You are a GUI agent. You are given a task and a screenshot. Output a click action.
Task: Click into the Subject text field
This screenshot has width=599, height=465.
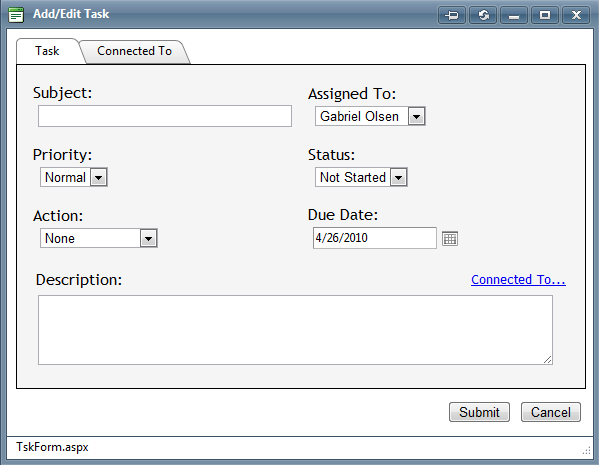[x=165, y=116]
